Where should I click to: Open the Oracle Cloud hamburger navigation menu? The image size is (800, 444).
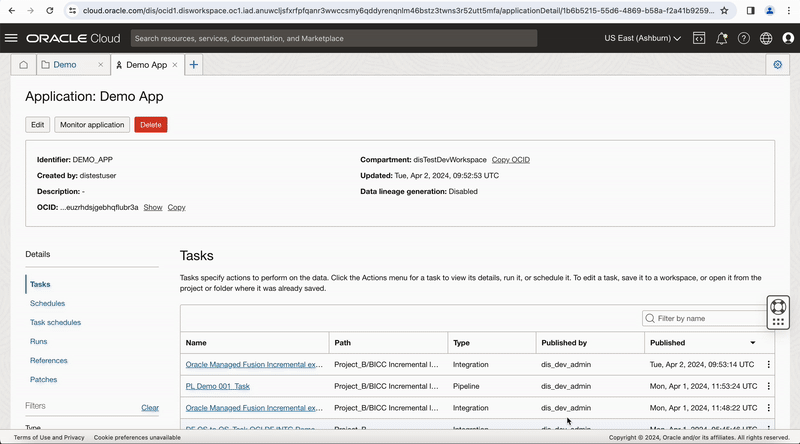pyautogui.click(x=11, y=38)
